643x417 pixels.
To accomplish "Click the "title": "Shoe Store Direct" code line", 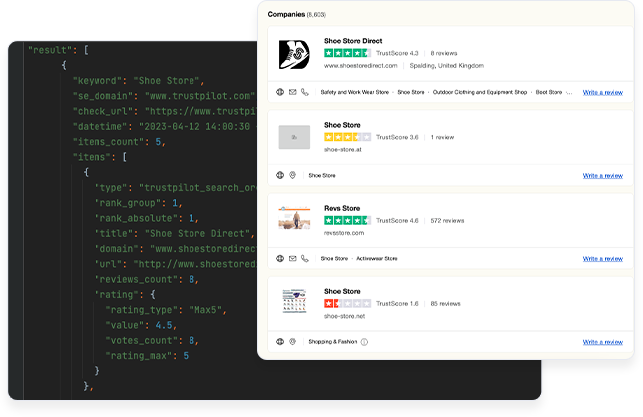I will tap(174, 233).
